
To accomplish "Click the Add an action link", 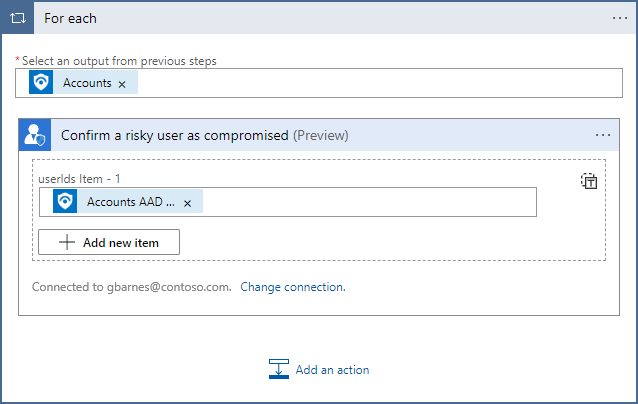I will pyautogui.click(x=332, y=370).
